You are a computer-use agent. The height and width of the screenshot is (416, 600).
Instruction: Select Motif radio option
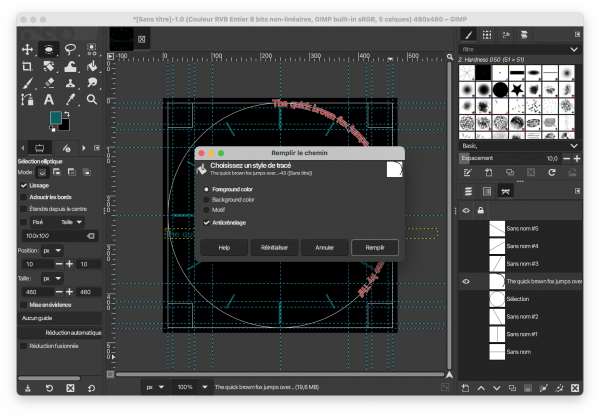pyautogui.click(x=206, y=210)
